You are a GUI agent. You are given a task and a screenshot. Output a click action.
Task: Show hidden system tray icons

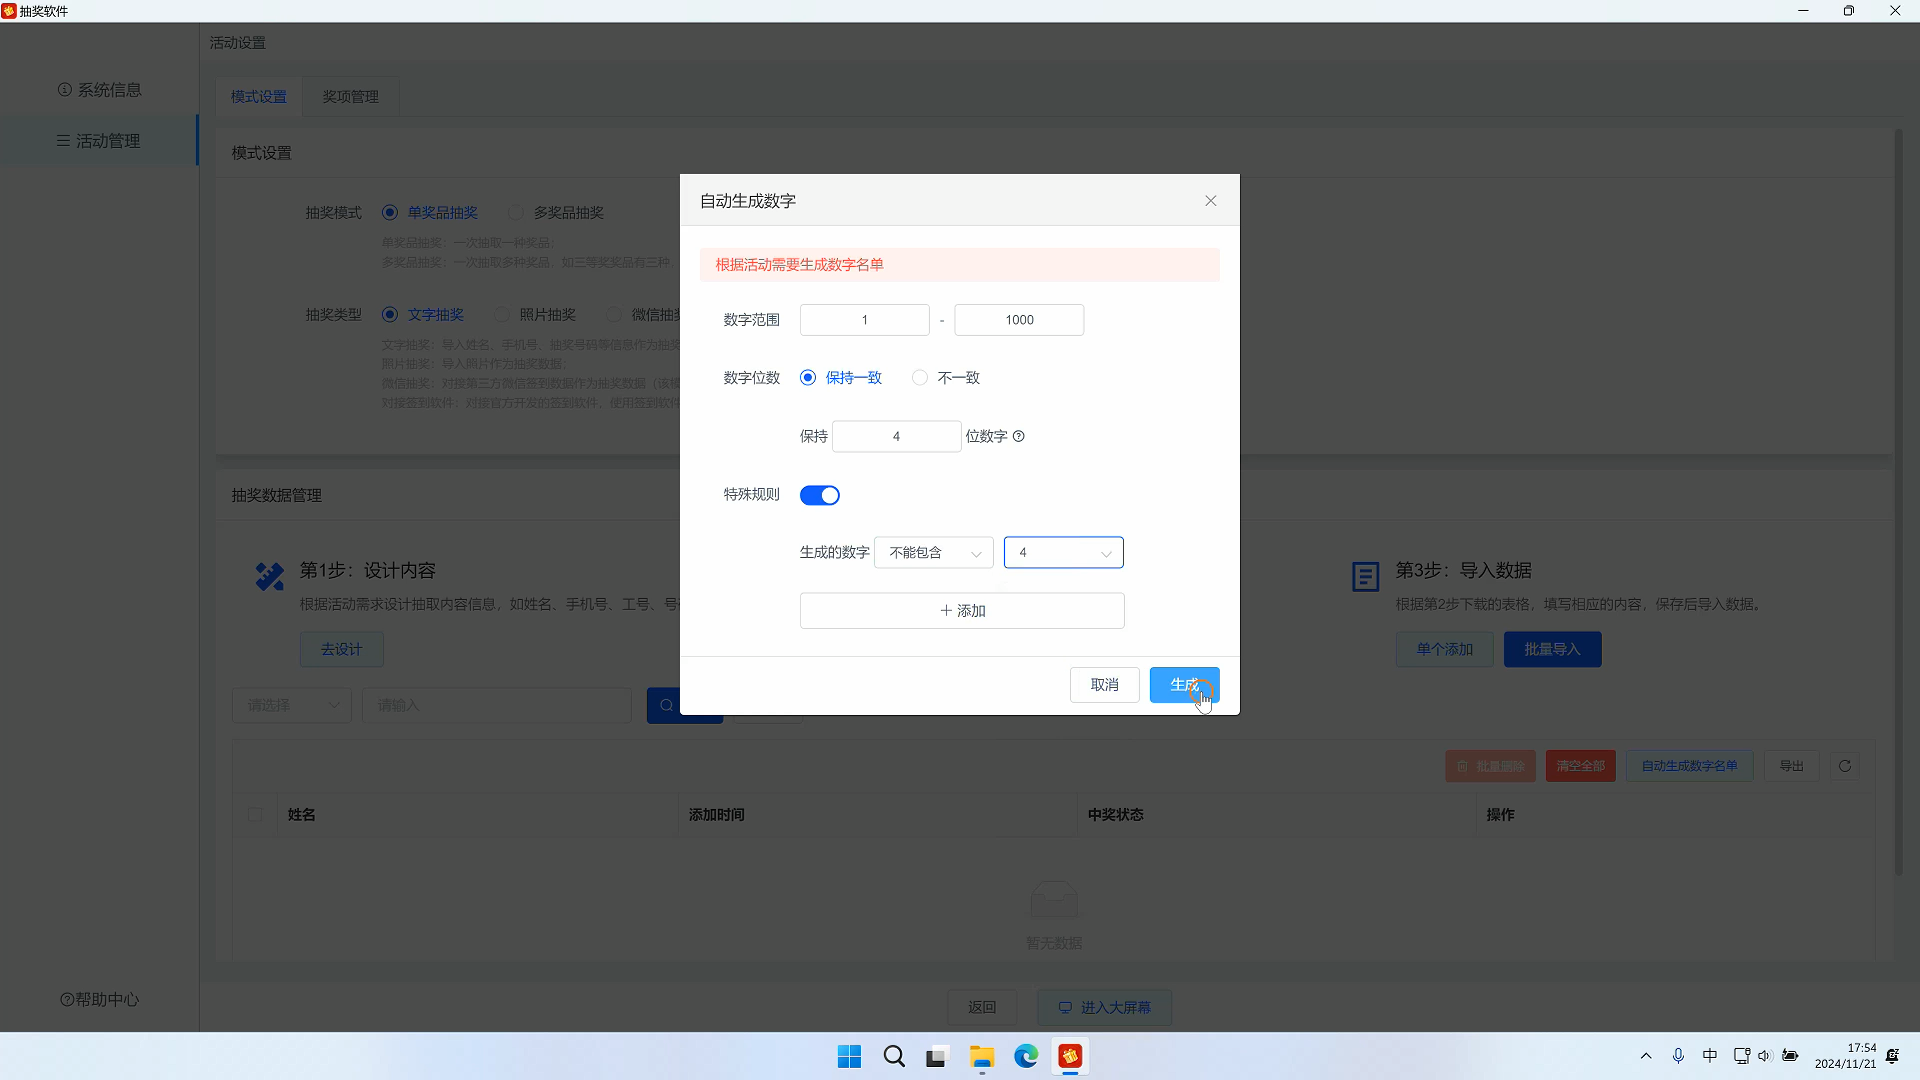[x=1646, y=1056]
